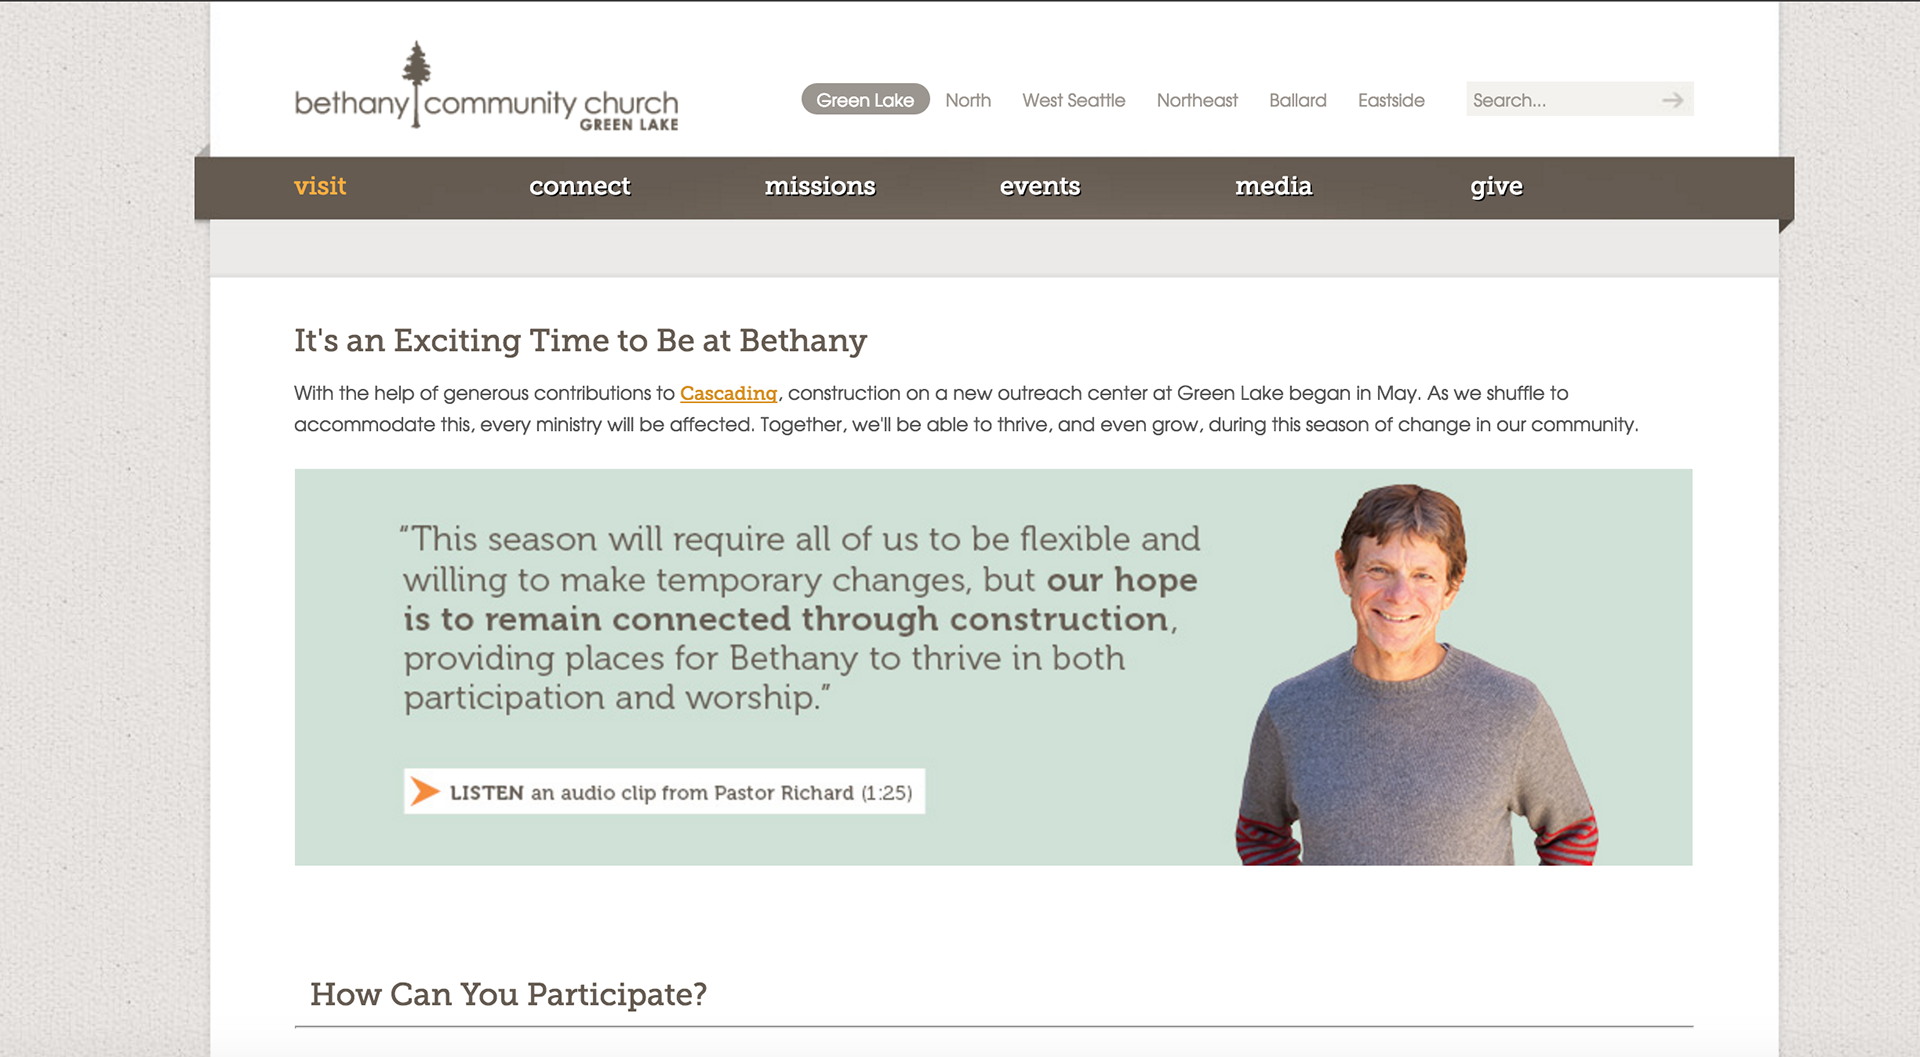The height and width of the screenshot is (1057, 1920).
Task: Switch to the Northeast campus
Action: pos(1197,100)
